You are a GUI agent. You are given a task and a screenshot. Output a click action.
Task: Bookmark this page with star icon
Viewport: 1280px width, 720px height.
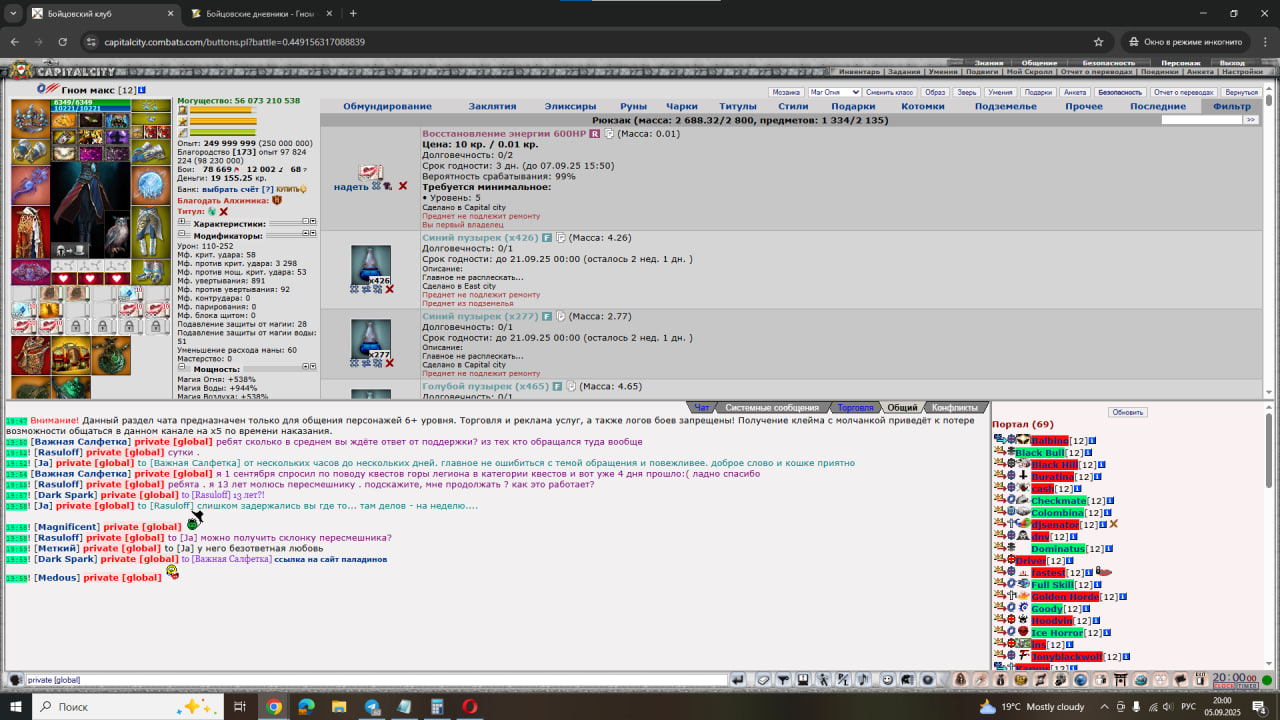click(x=1098, y=42)
